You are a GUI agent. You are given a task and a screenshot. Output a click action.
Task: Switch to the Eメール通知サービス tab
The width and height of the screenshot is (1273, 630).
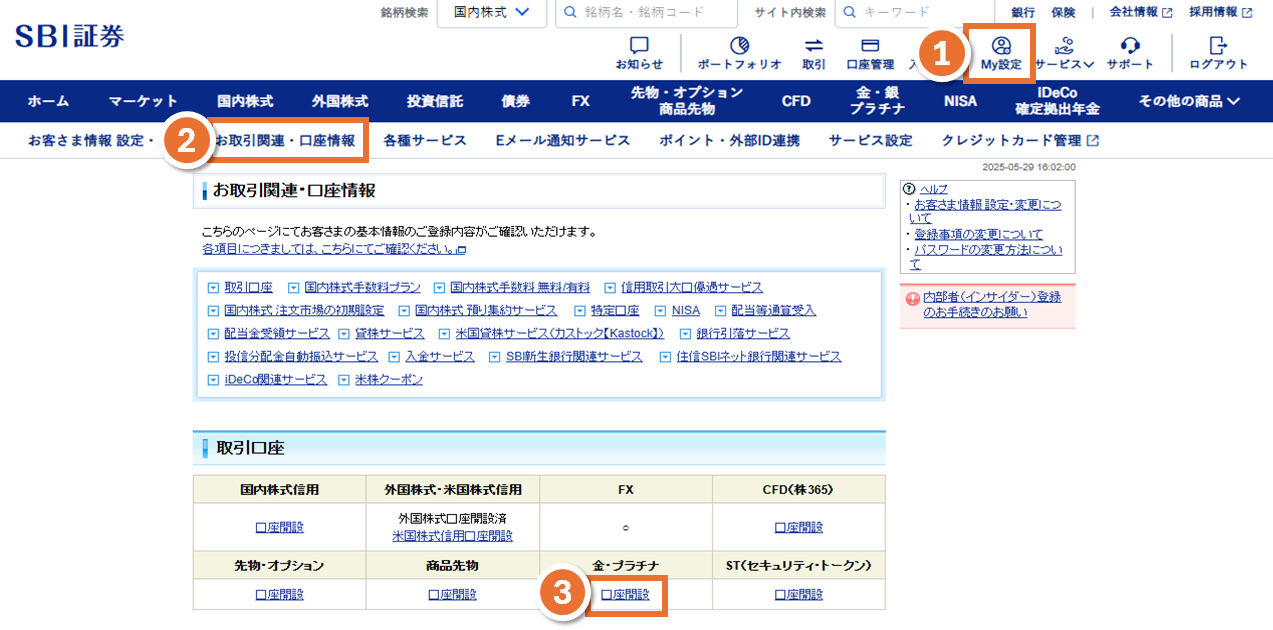563,141
